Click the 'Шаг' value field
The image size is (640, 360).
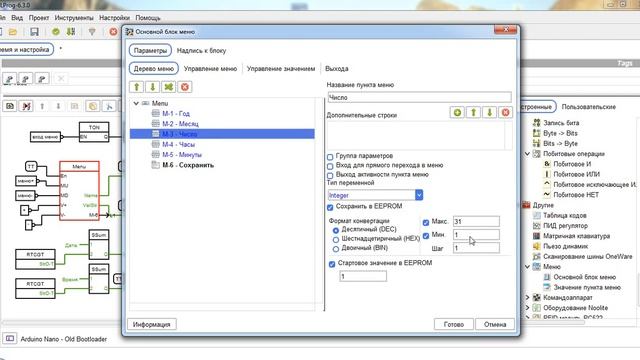click(x=476, y=248)
